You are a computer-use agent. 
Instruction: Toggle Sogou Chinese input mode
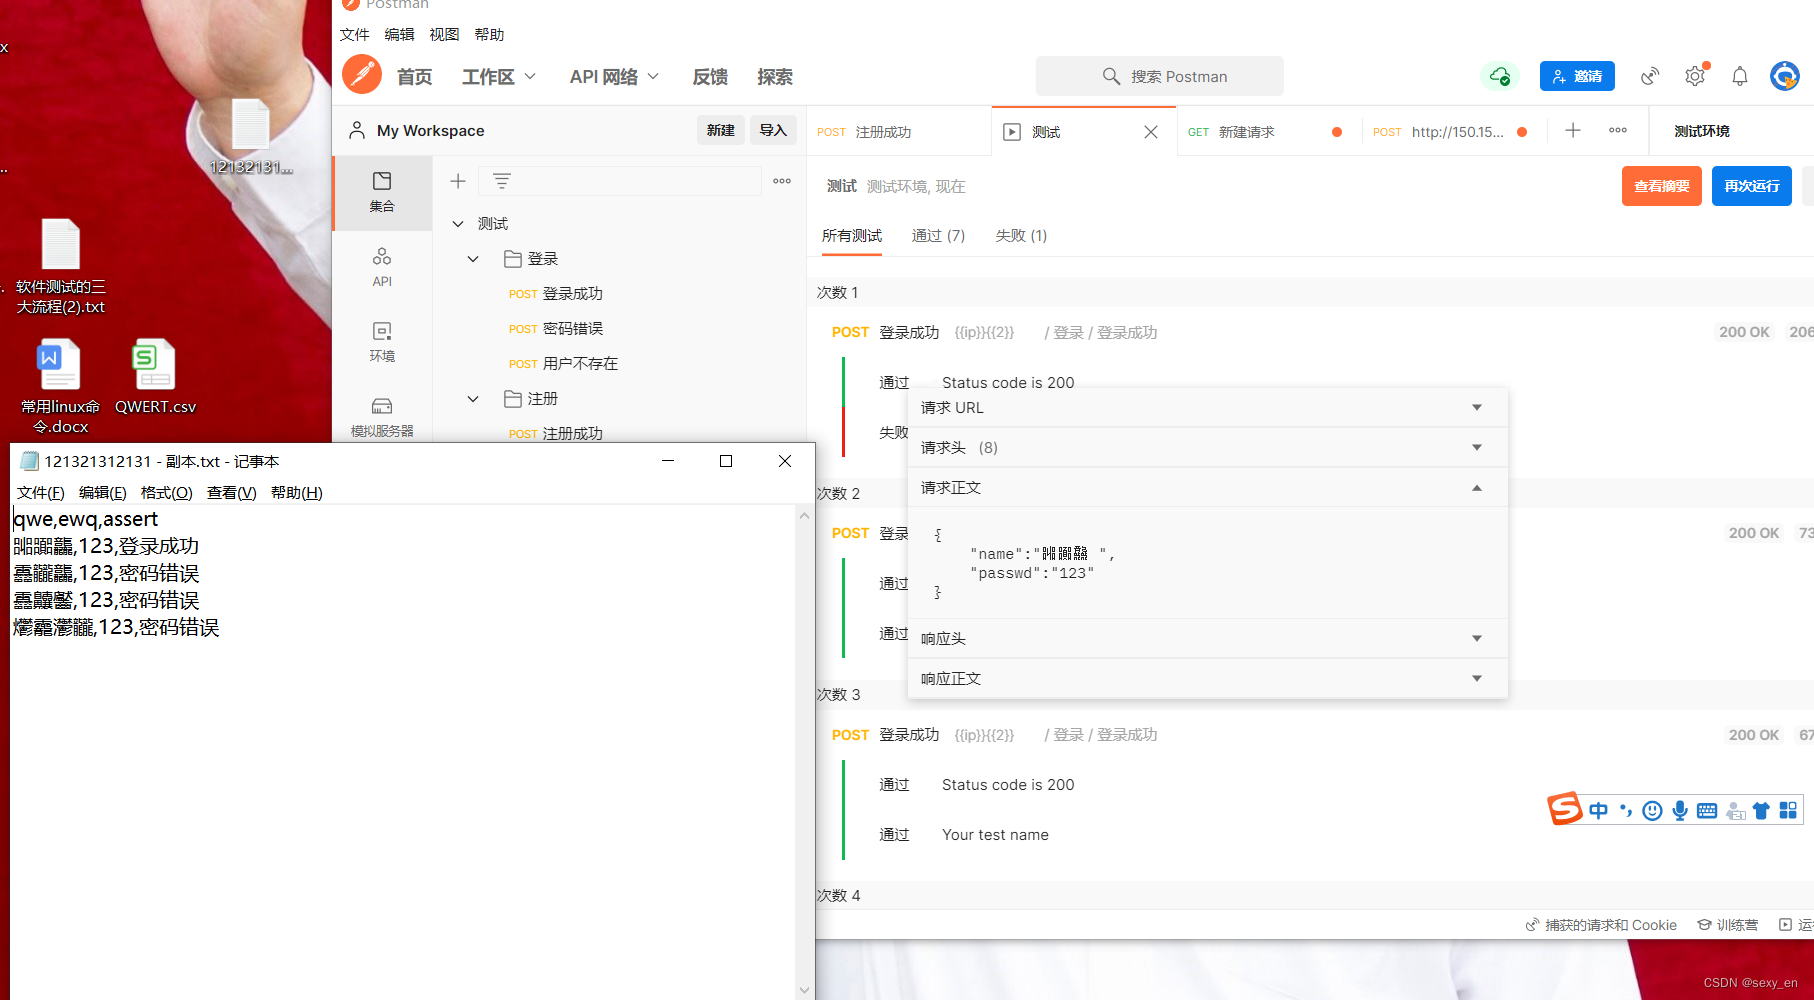pyautogui.click(x=1599, y=810)
